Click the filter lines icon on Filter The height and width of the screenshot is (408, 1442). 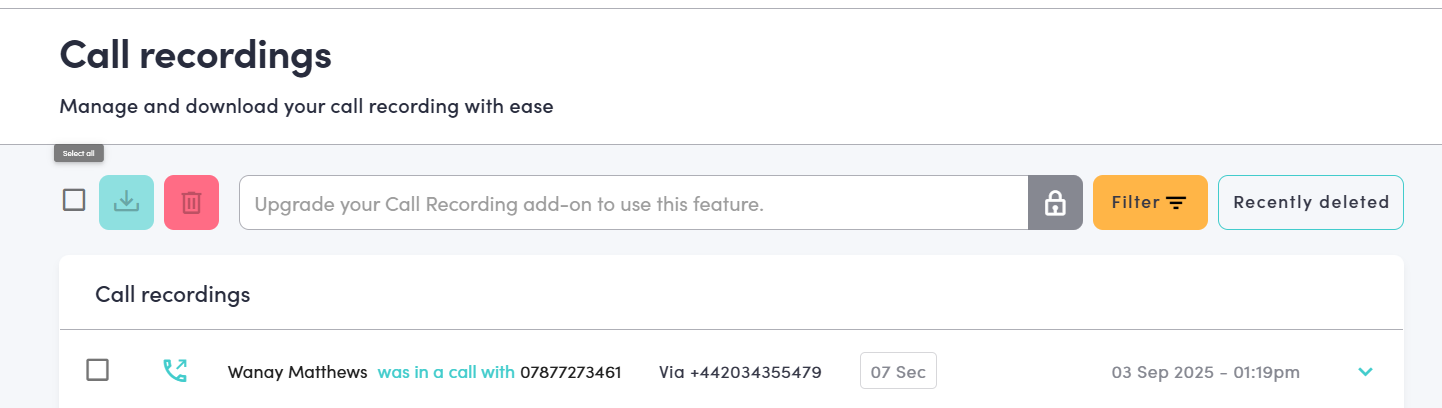click(x=1176, y=203)
